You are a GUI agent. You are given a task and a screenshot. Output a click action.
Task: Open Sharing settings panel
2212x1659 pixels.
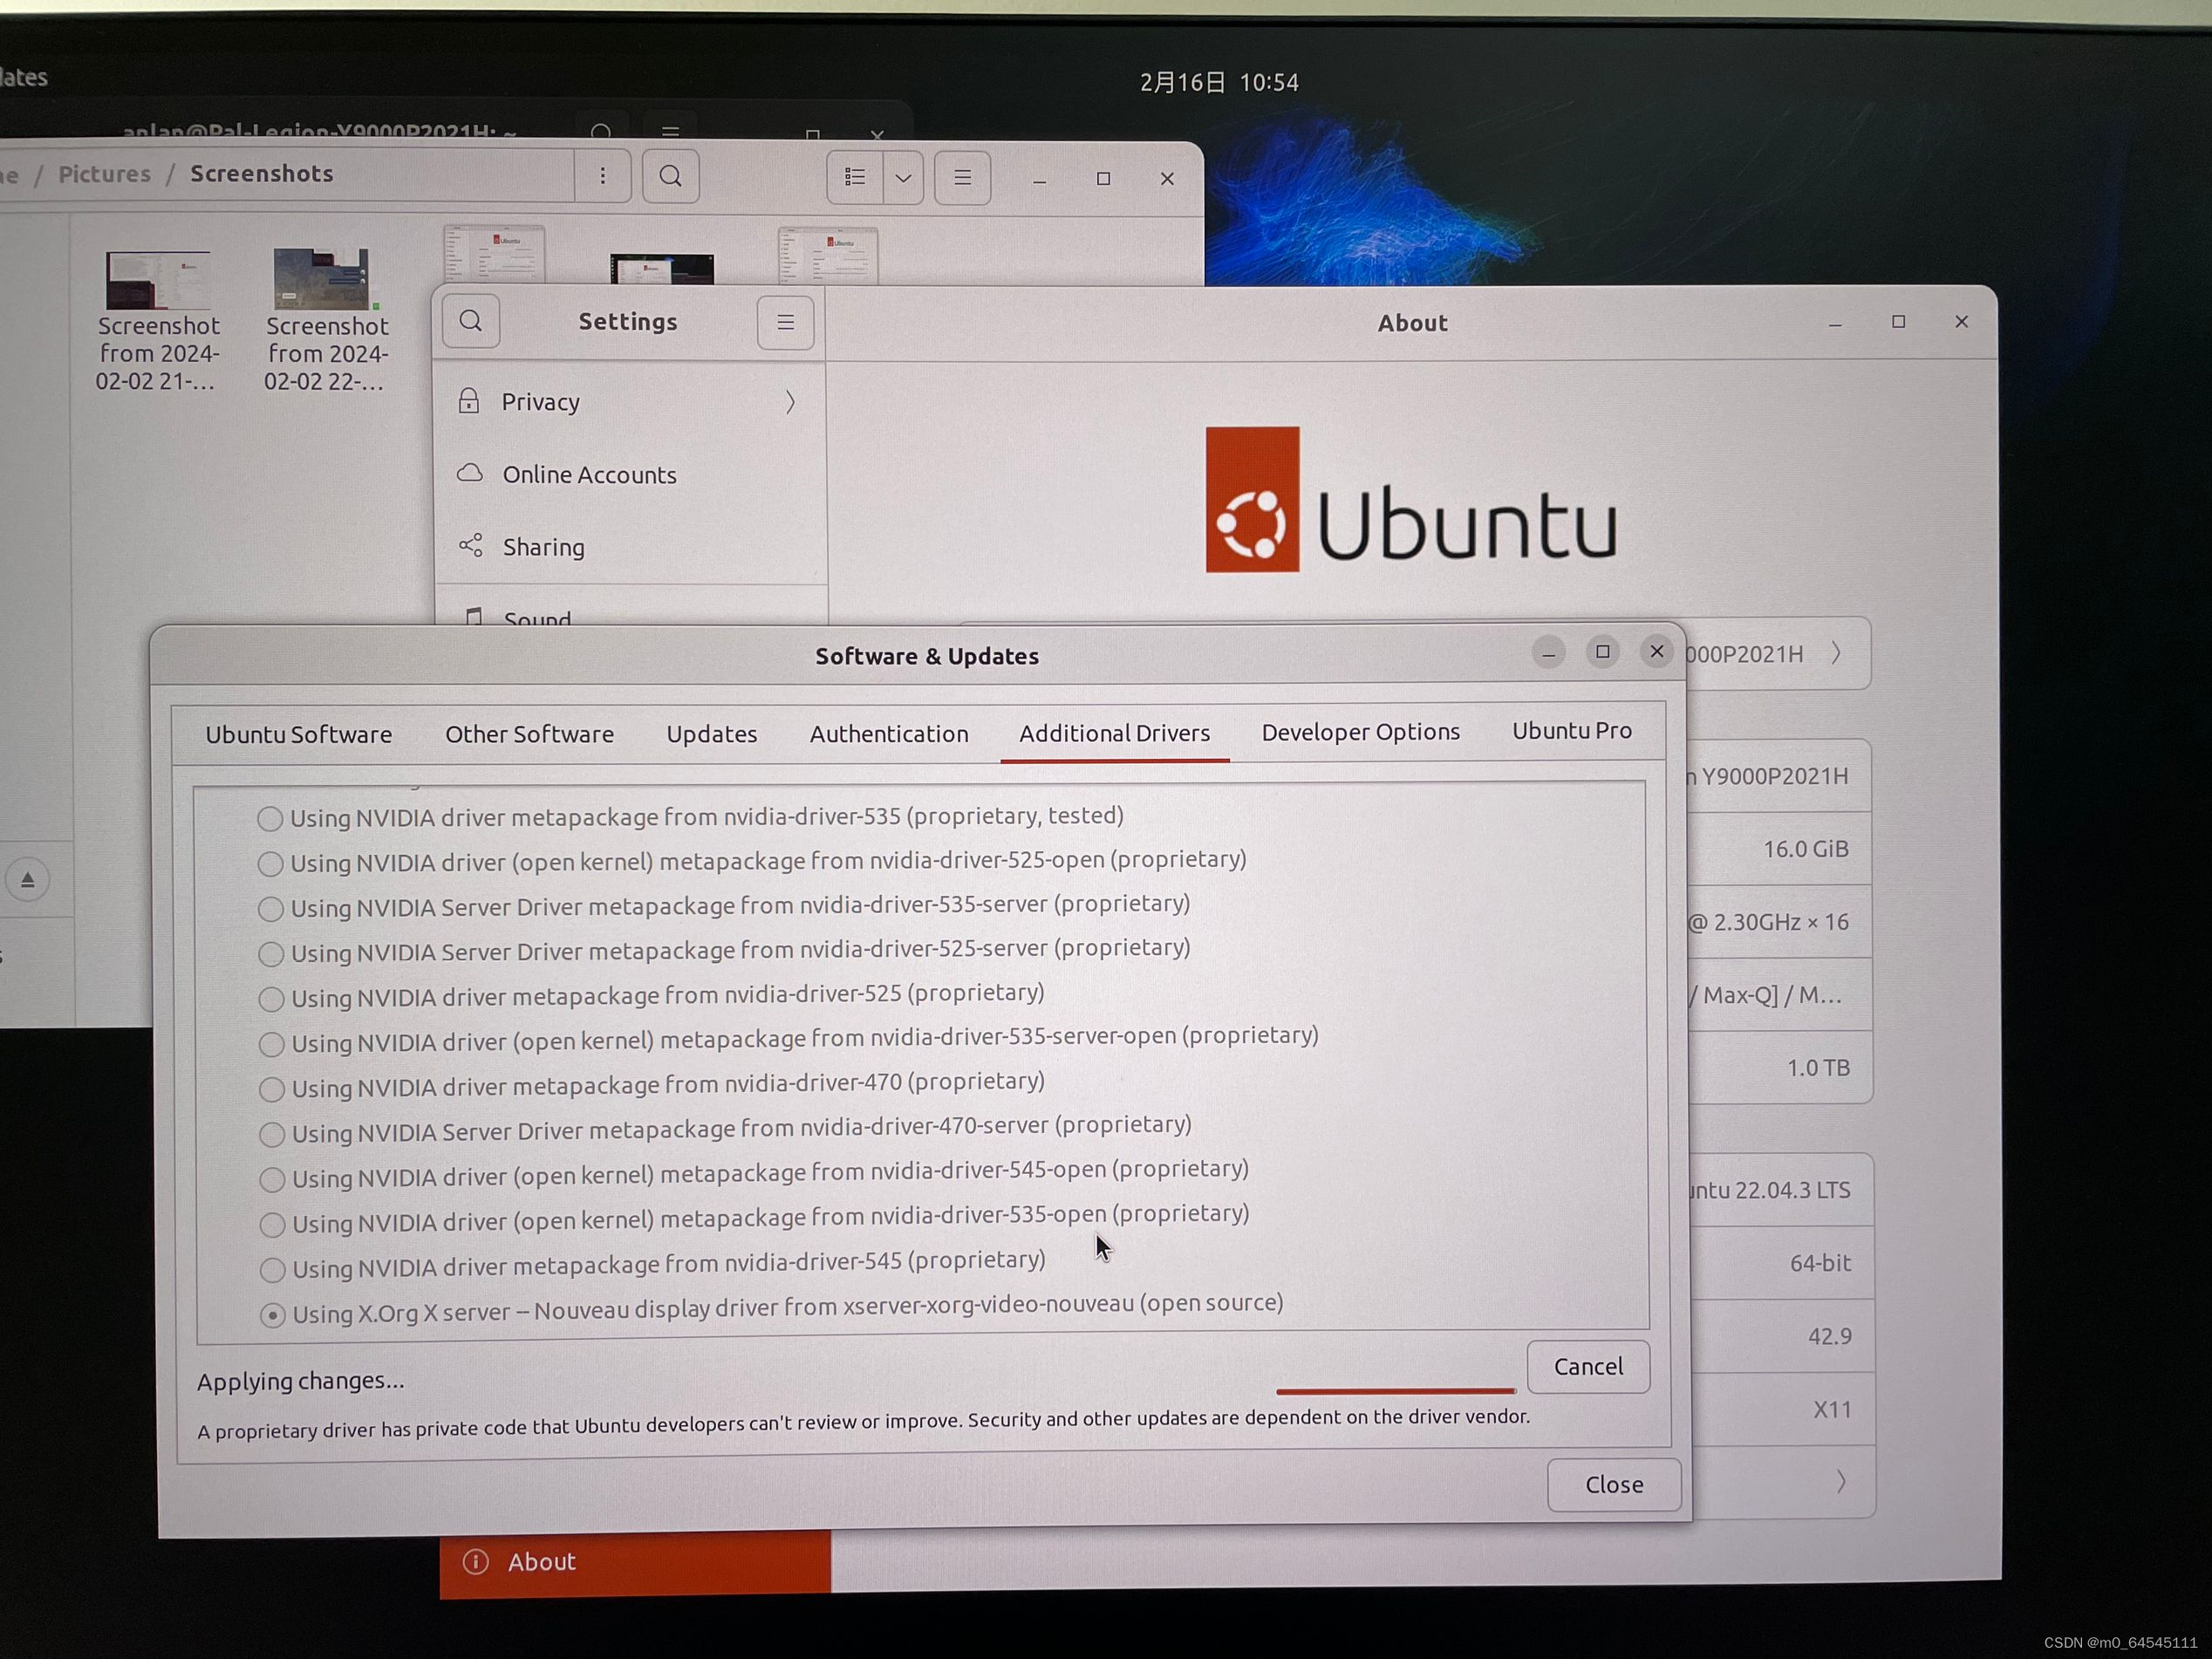tap(631, 547)
